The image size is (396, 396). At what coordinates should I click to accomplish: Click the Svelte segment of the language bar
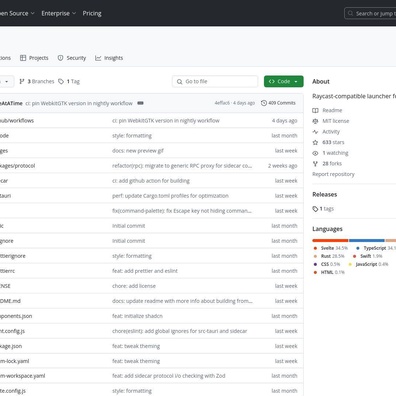tap(330, 240)
